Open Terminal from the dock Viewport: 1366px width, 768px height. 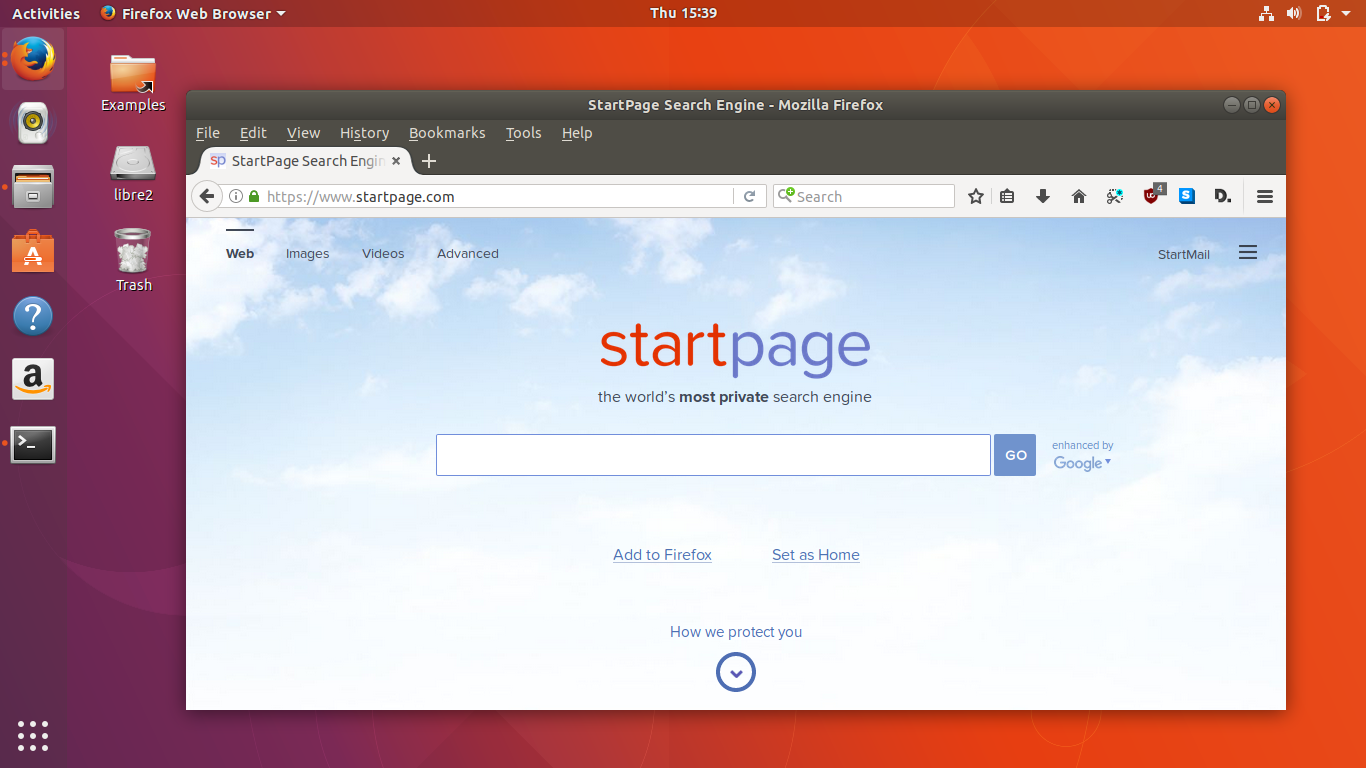tap(33, 444)
